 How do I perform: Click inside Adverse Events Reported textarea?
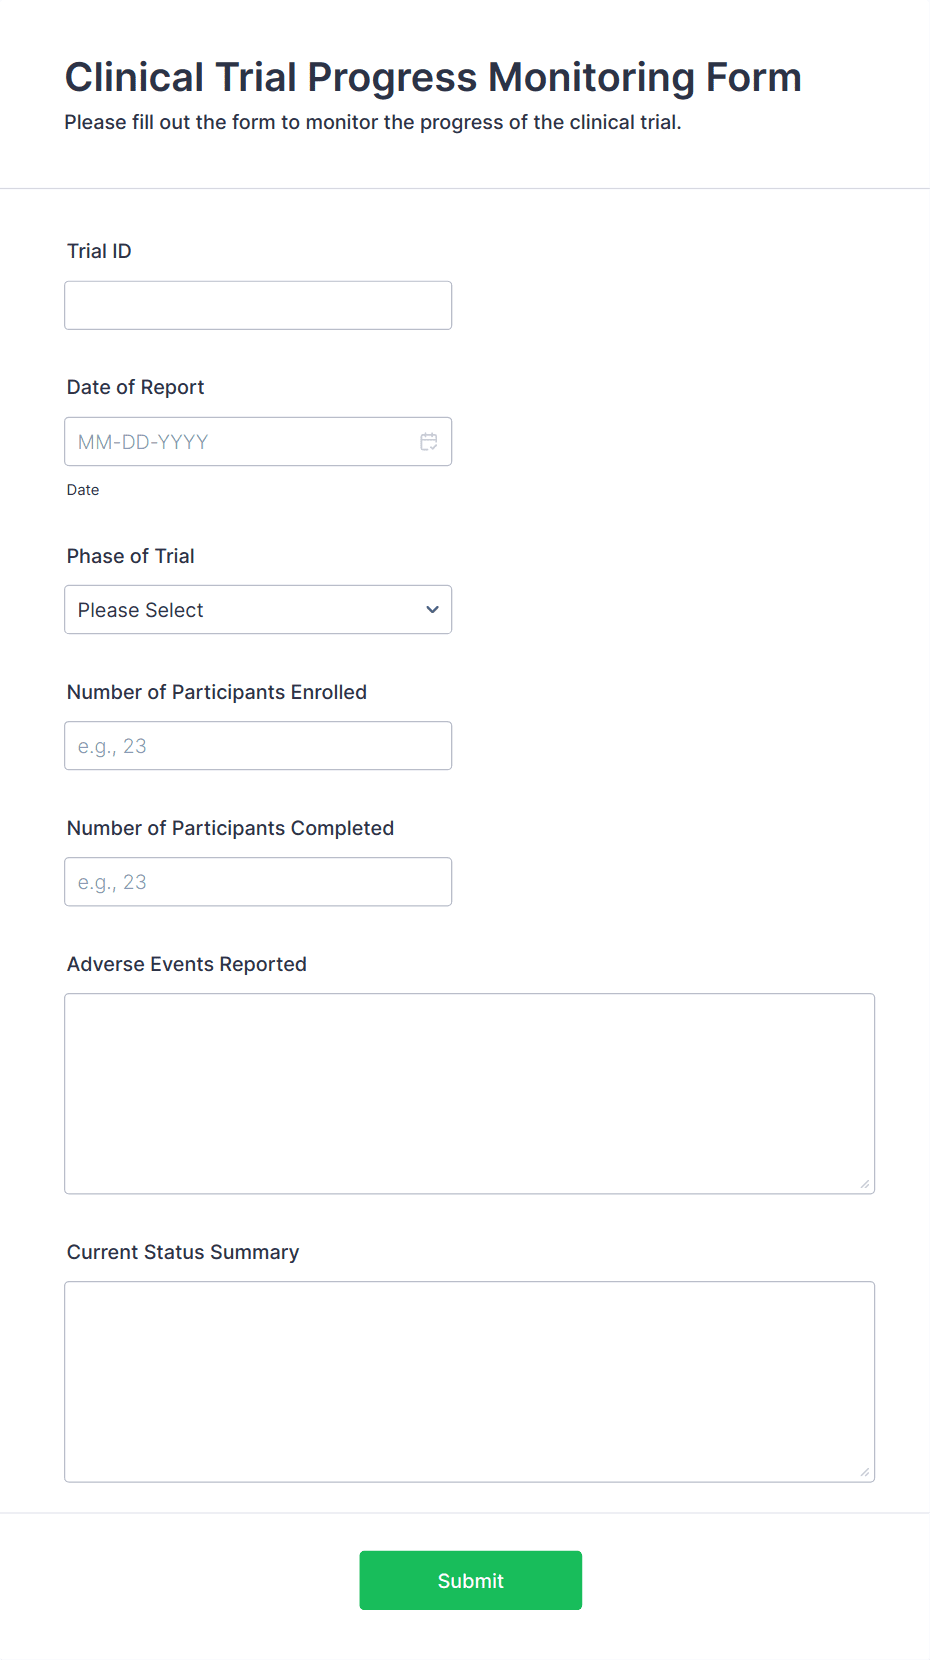point(470,1094)
